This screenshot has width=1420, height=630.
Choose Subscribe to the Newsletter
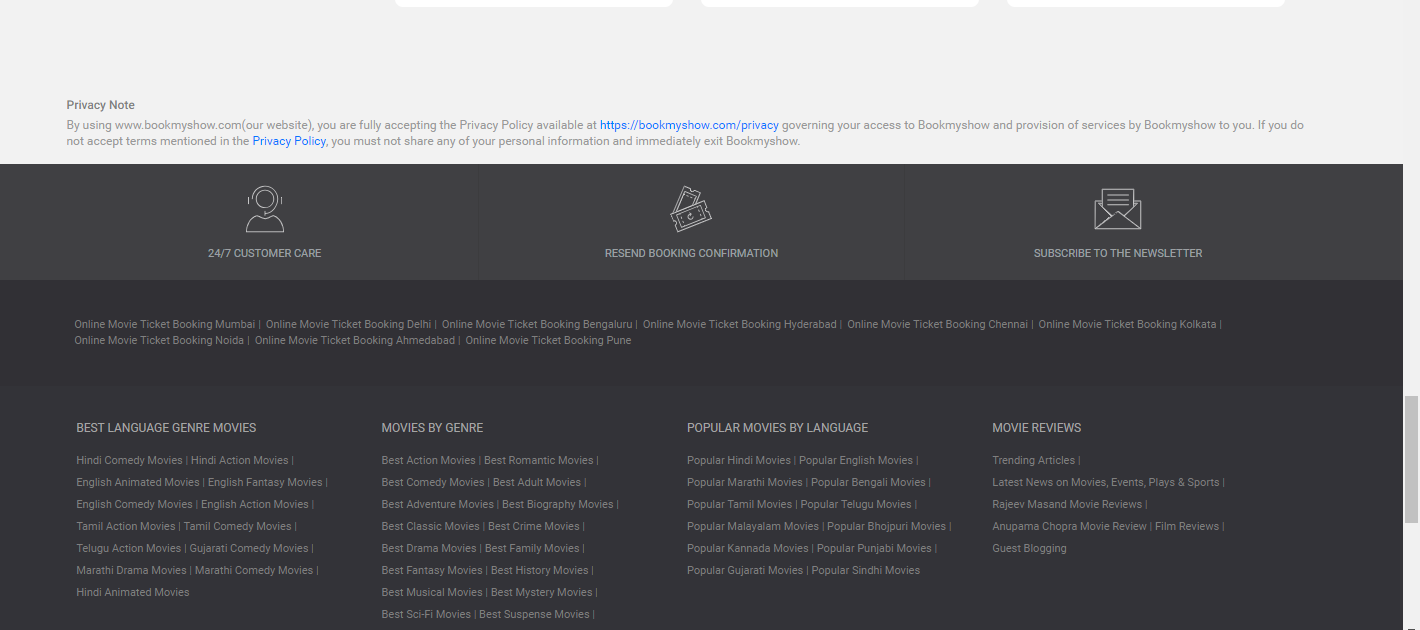click(x=1118, y=253)
